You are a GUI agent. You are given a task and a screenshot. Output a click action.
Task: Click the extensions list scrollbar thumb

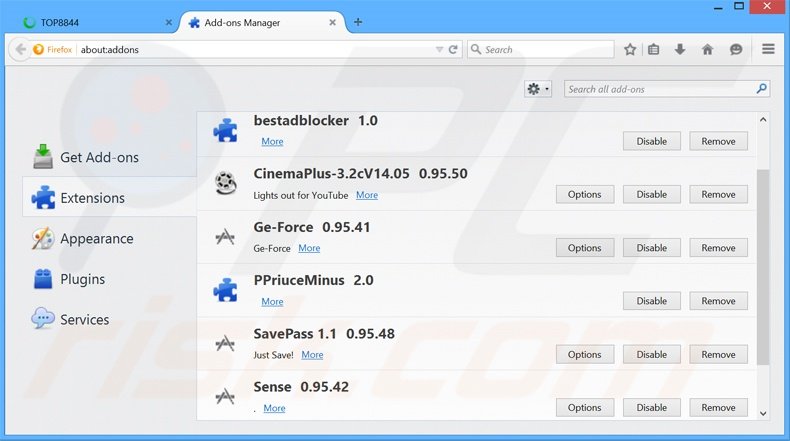(x=763, y=267)
